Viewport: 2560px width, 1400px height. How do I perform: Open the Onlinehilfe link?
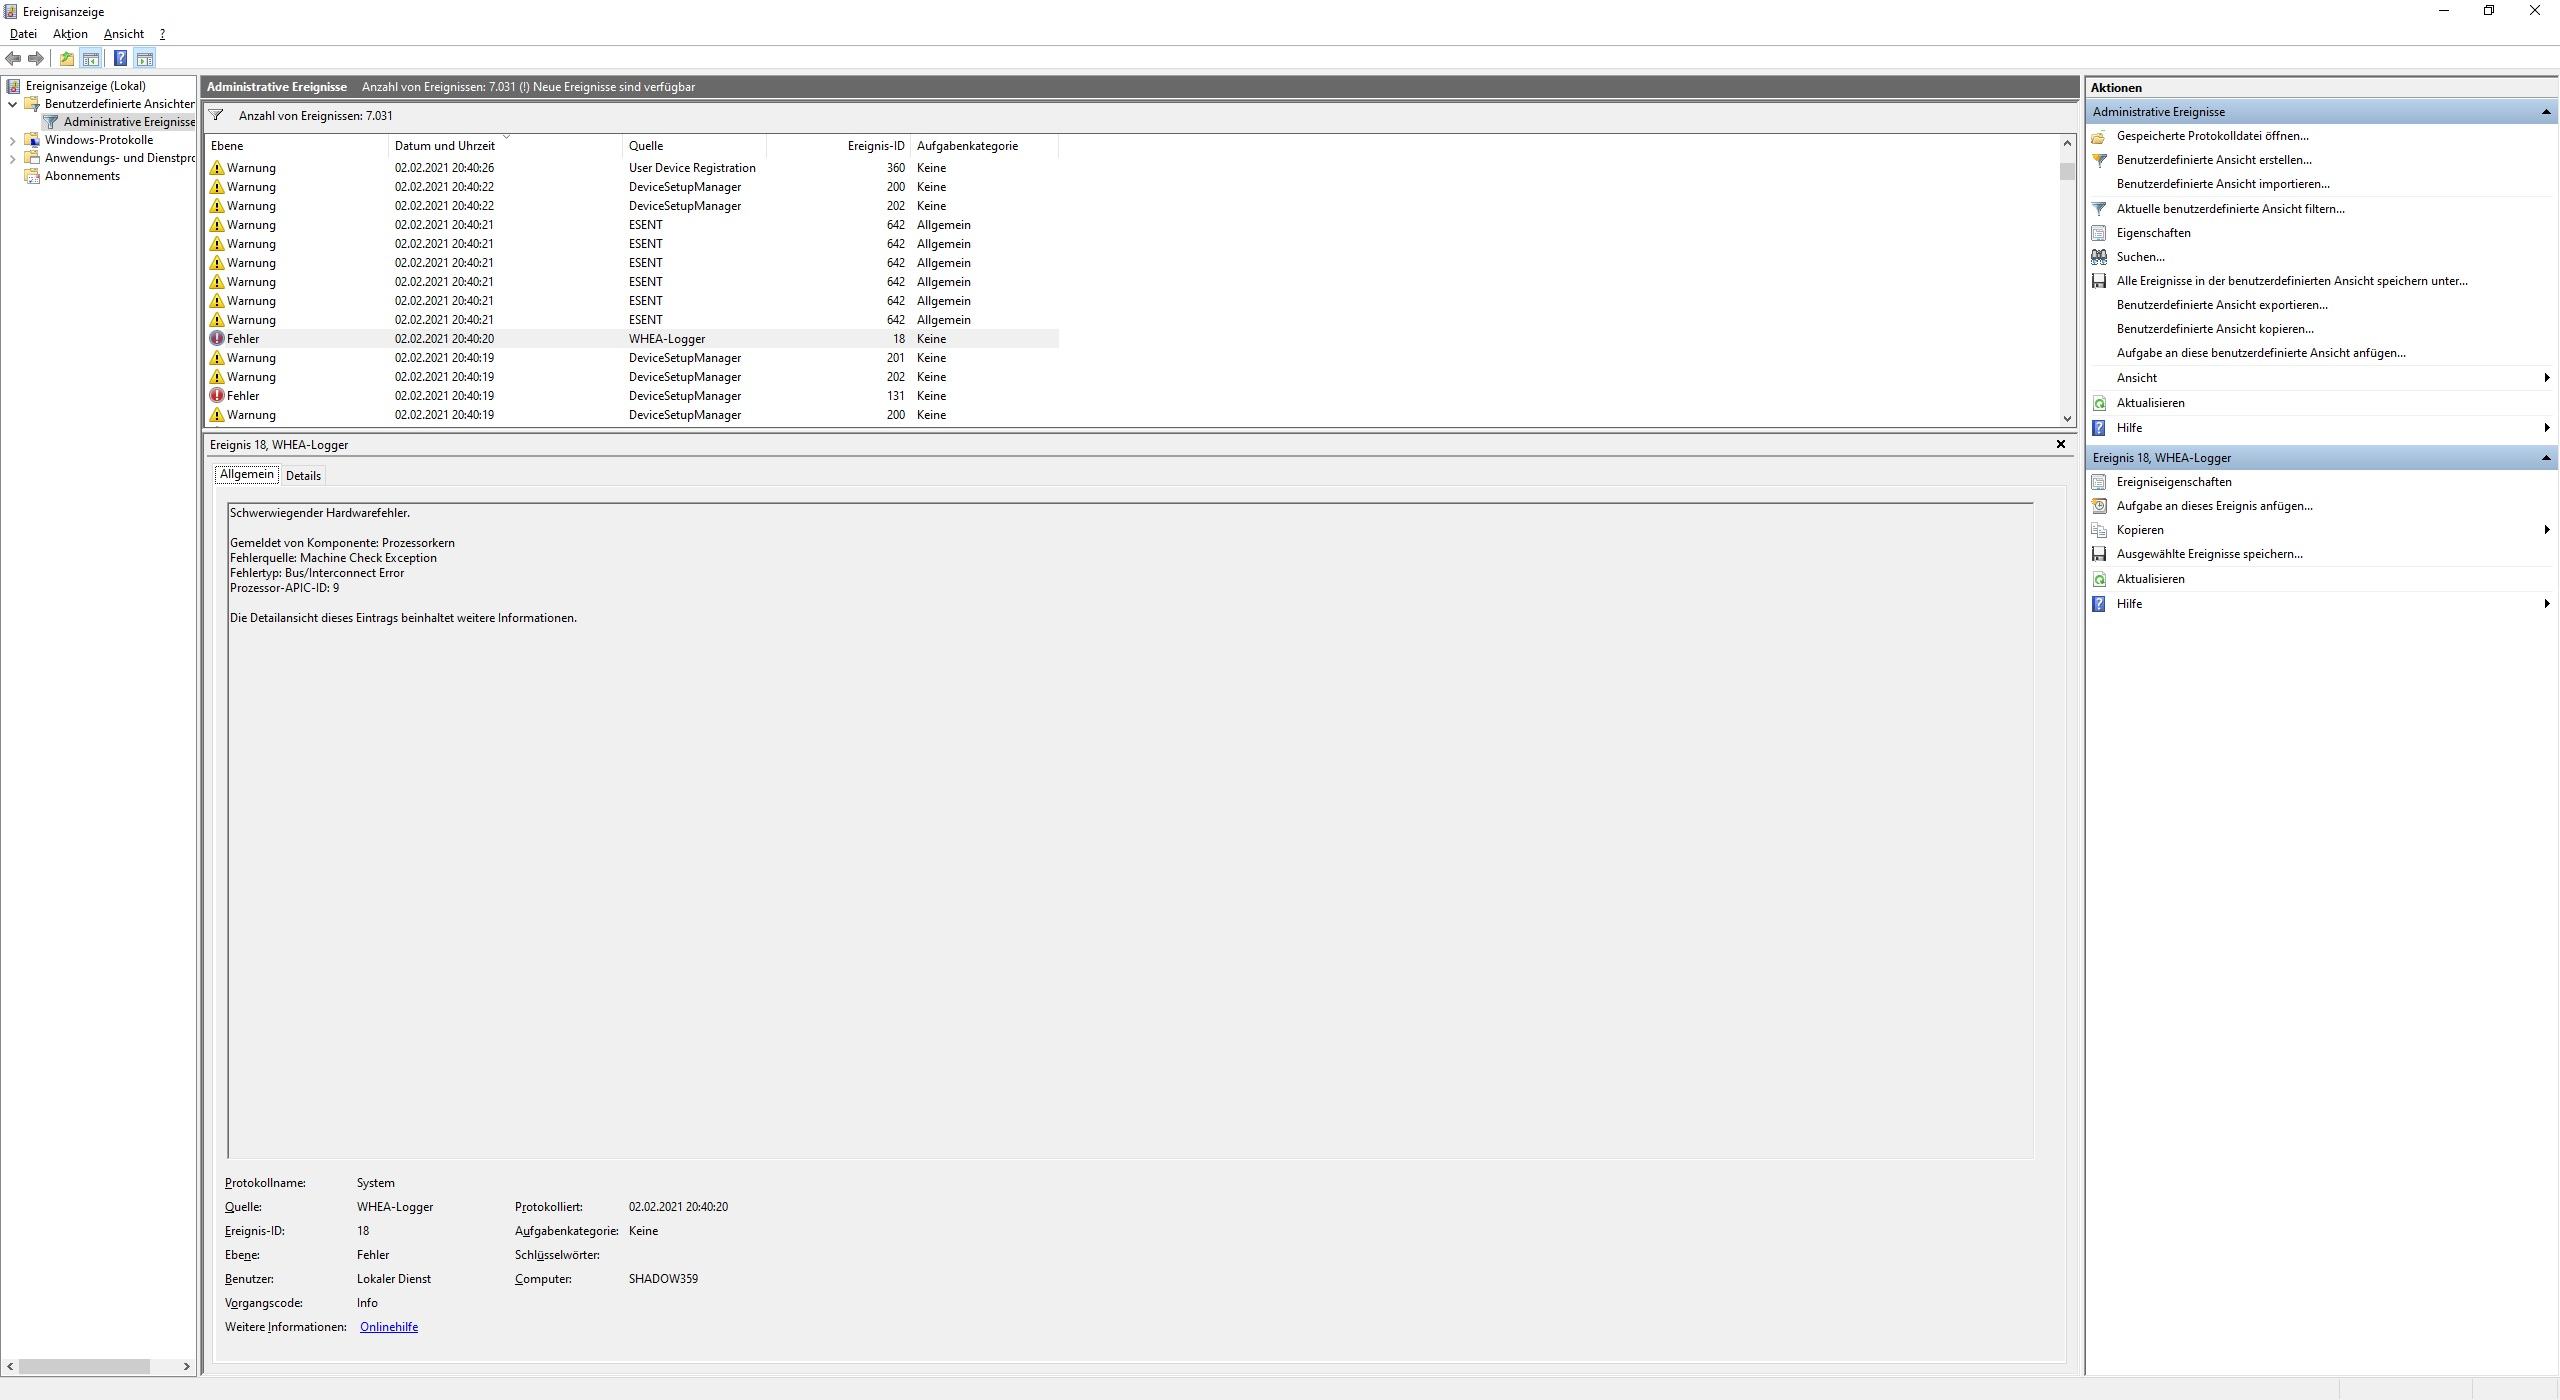(388, 1327)
